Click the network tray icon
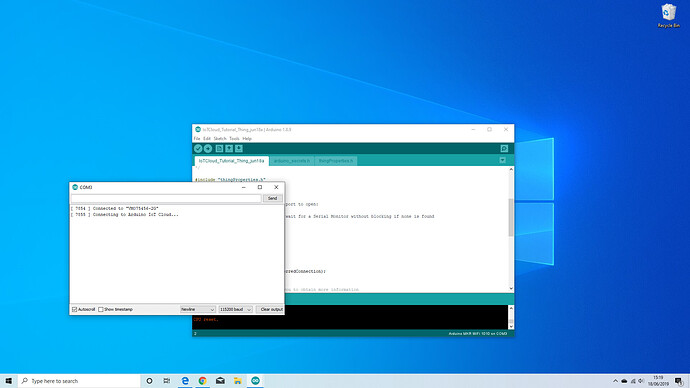690x388 pixels. point(633,381)
